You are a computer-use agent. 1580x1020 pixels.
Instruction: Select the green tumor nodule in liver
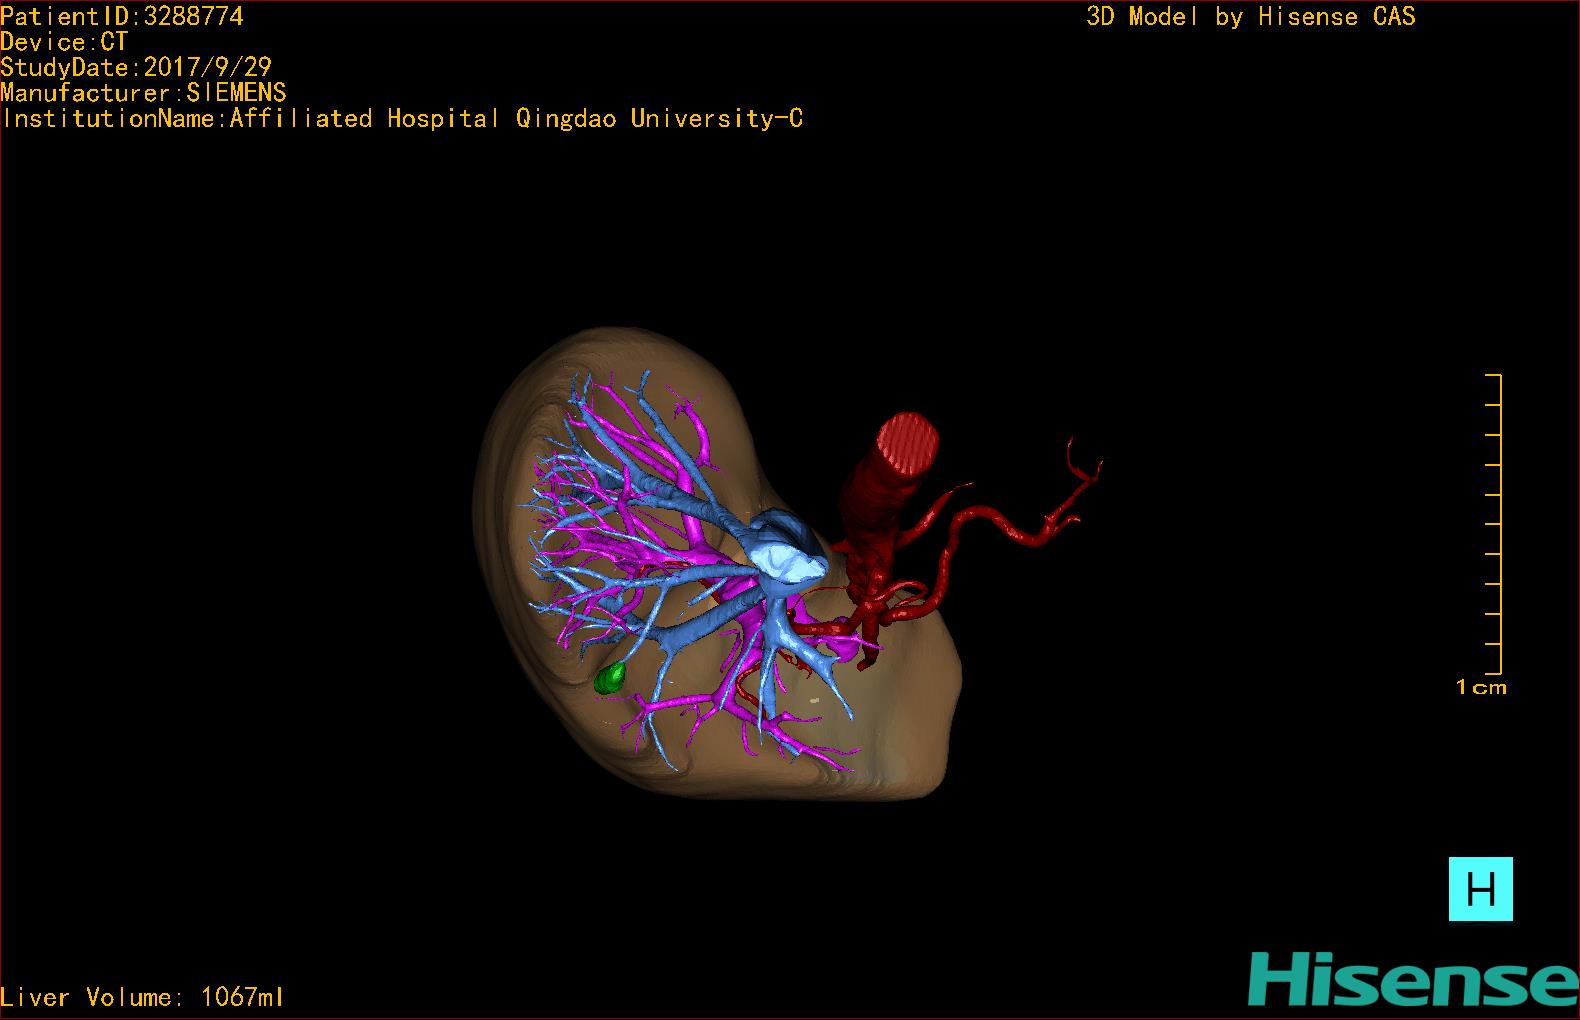[609, 679]
